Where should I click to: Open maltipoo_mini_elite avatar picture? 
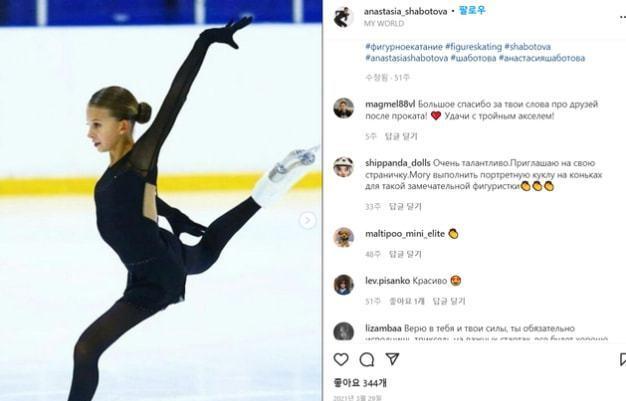tap(343, 238)
